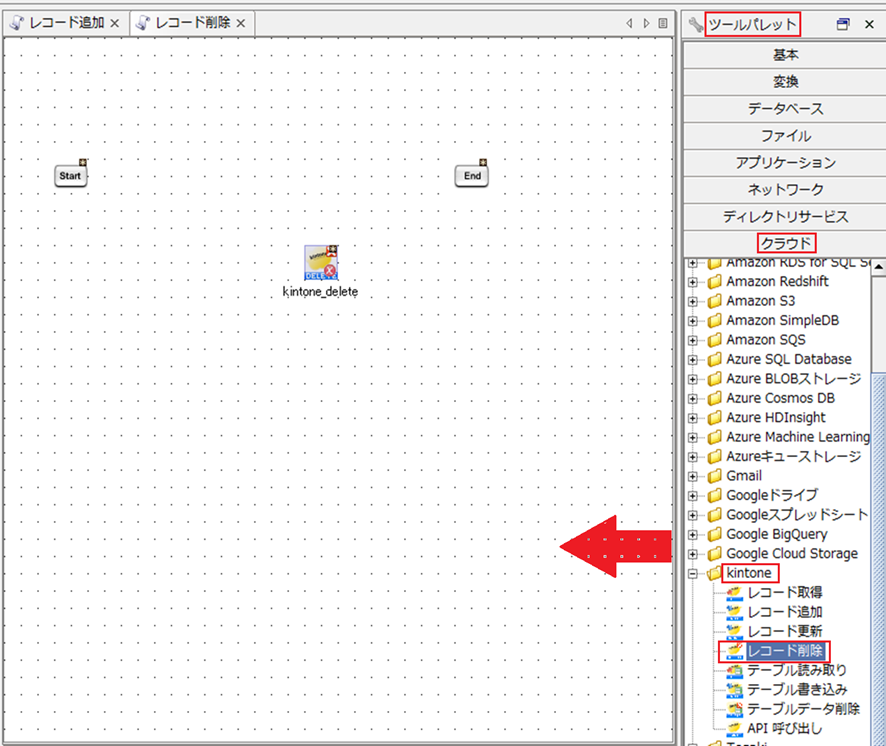Open the ネットワーク palette category
This screenshot has height=746, width=886.
tap(785, 190)
